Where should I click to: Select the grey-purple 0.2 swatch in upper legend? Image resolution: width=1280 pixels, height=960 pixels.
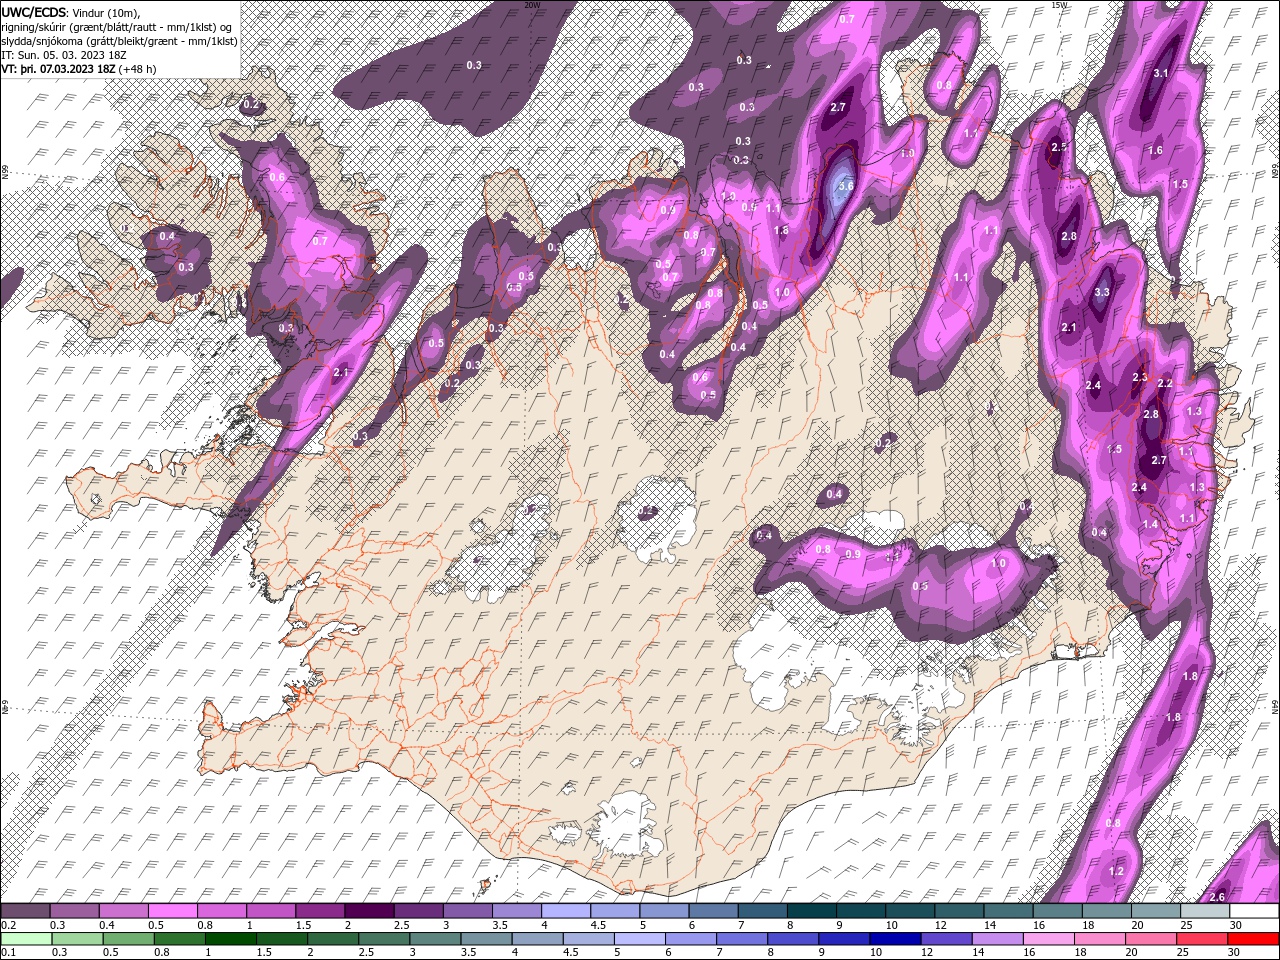(26, 911)
